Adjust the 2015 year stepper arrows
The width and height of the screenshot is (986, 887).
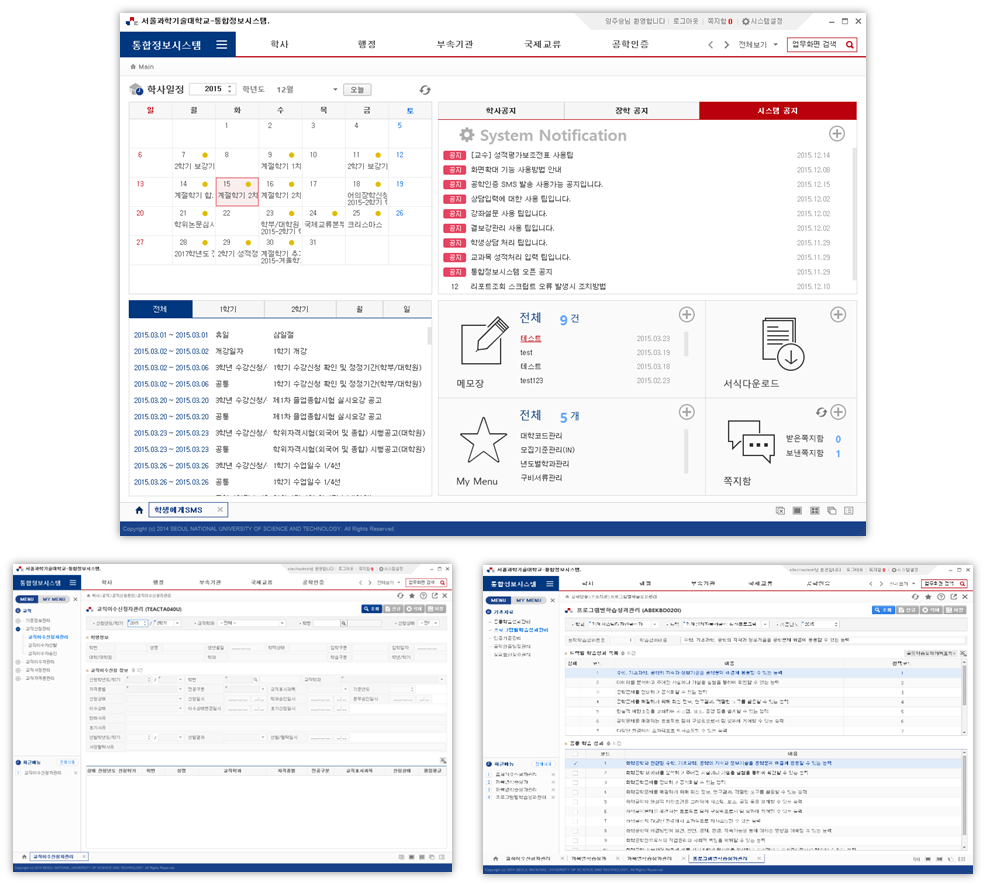(230, 90)
